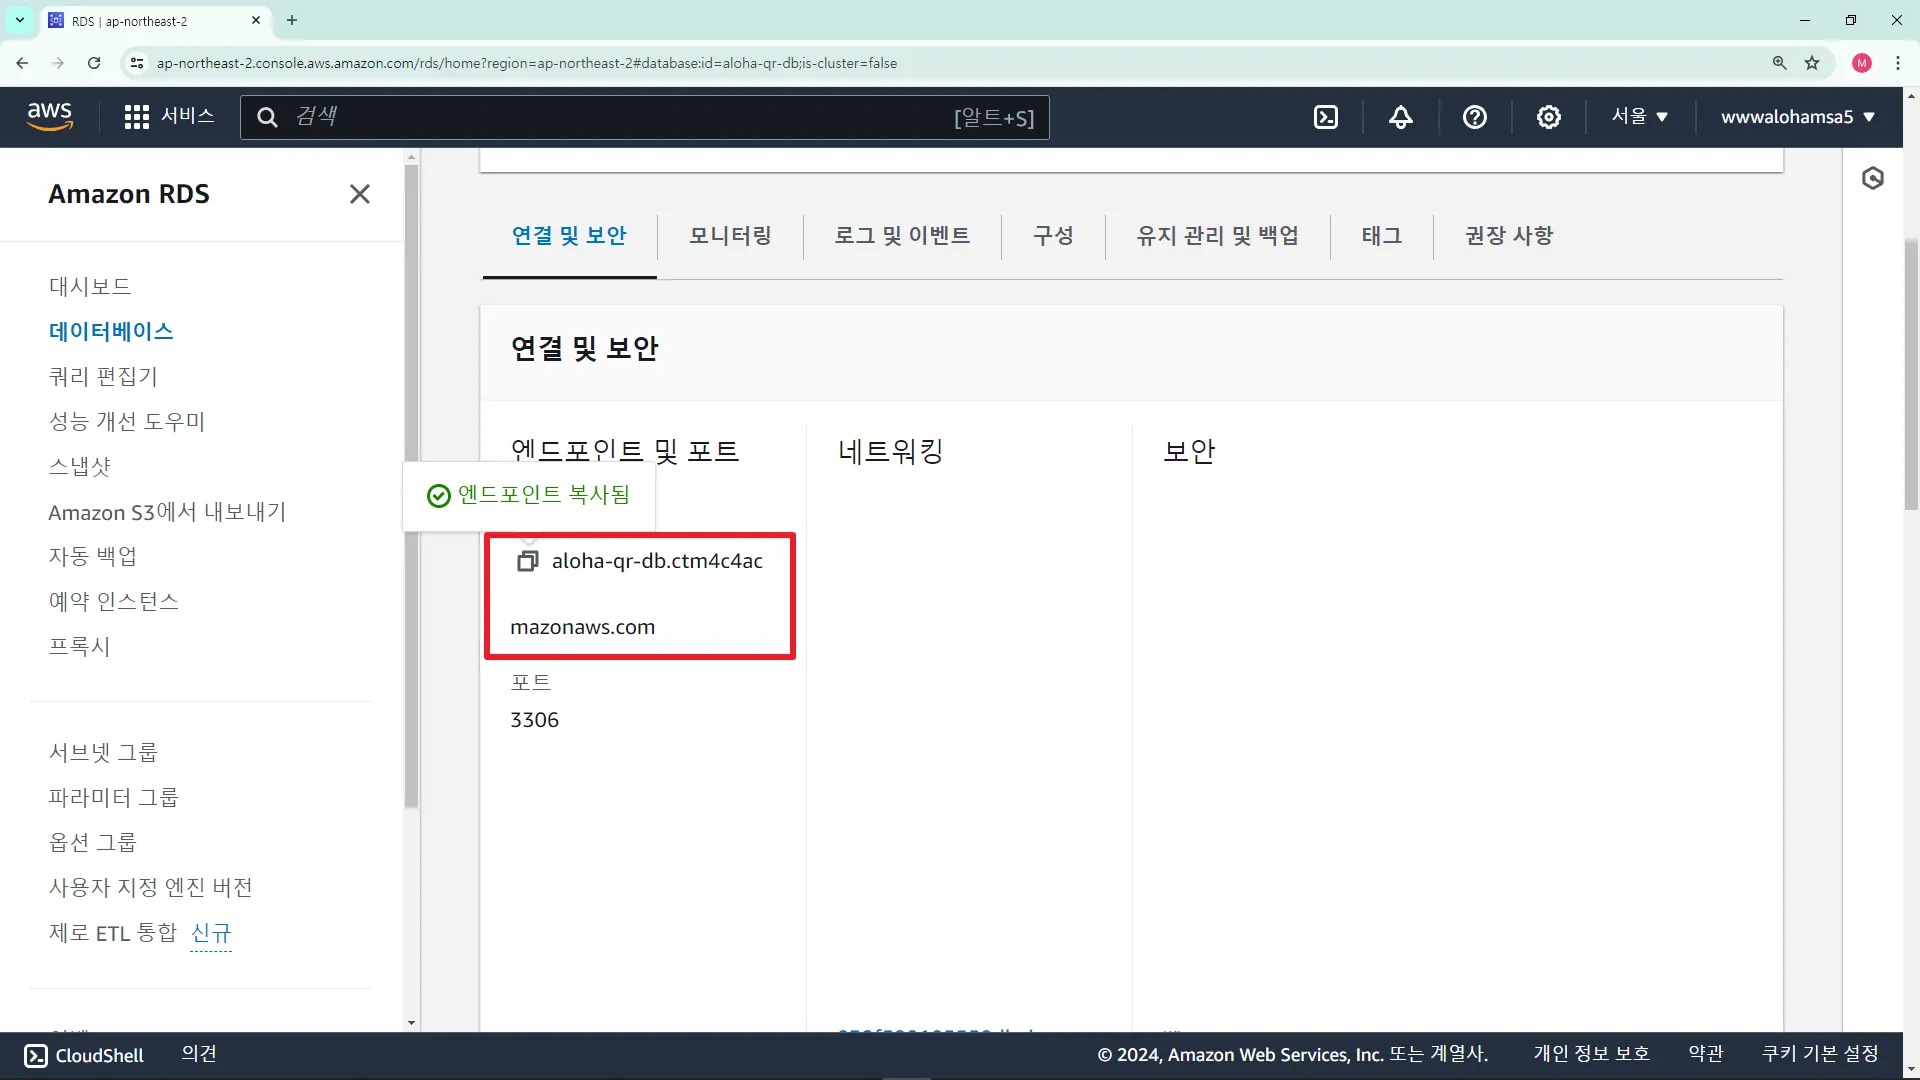Expand the wwwalohamsa5 account dropdown
Screen dimensions: 1920x1080
pos(1797,117)
